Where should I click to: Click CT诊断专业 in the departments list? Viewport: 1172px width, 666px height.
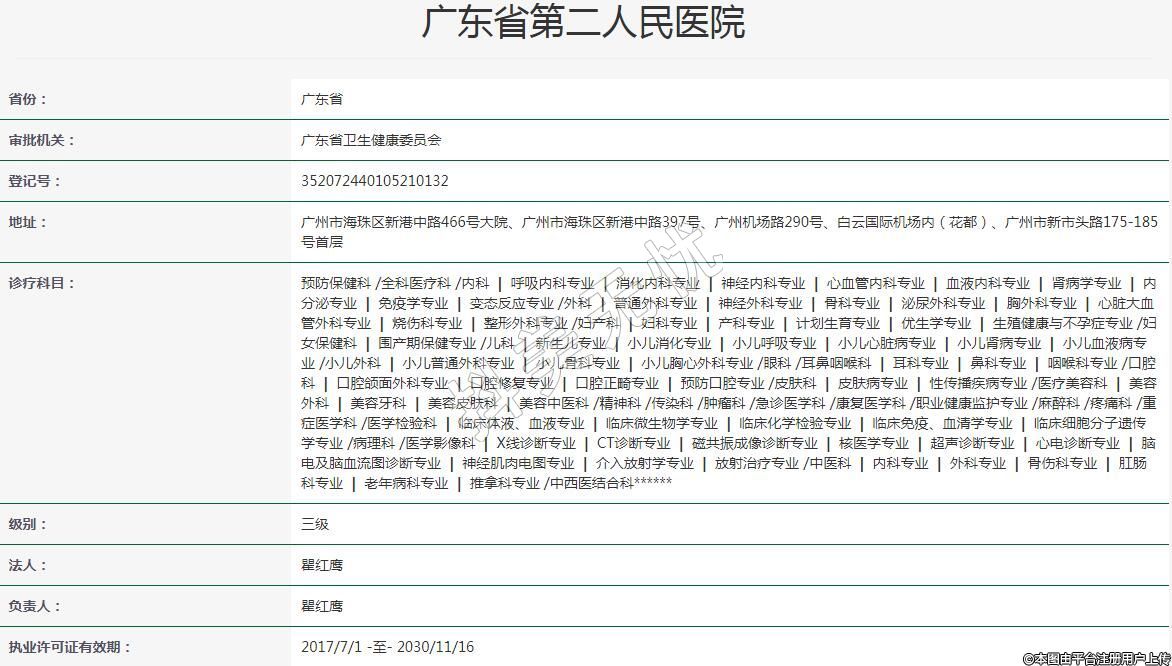(633, 443)
